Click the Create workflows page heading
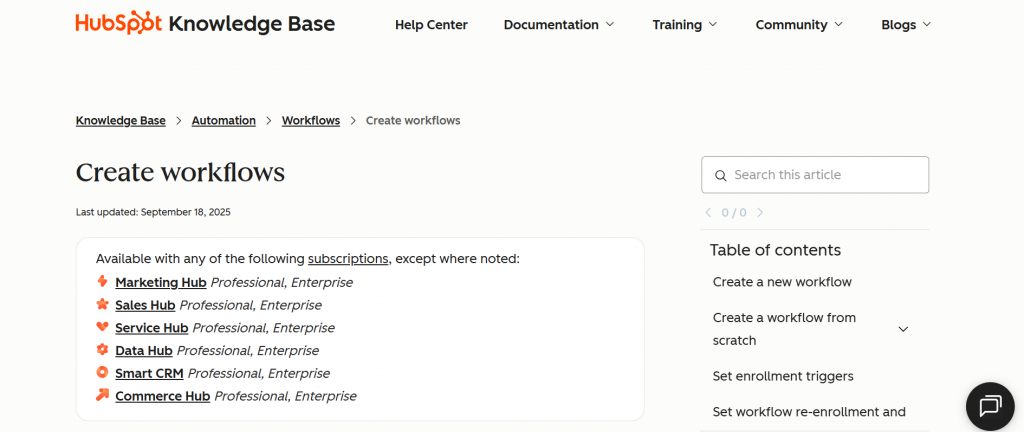This screenshot has height=432, width=1024. coord(180,172)
